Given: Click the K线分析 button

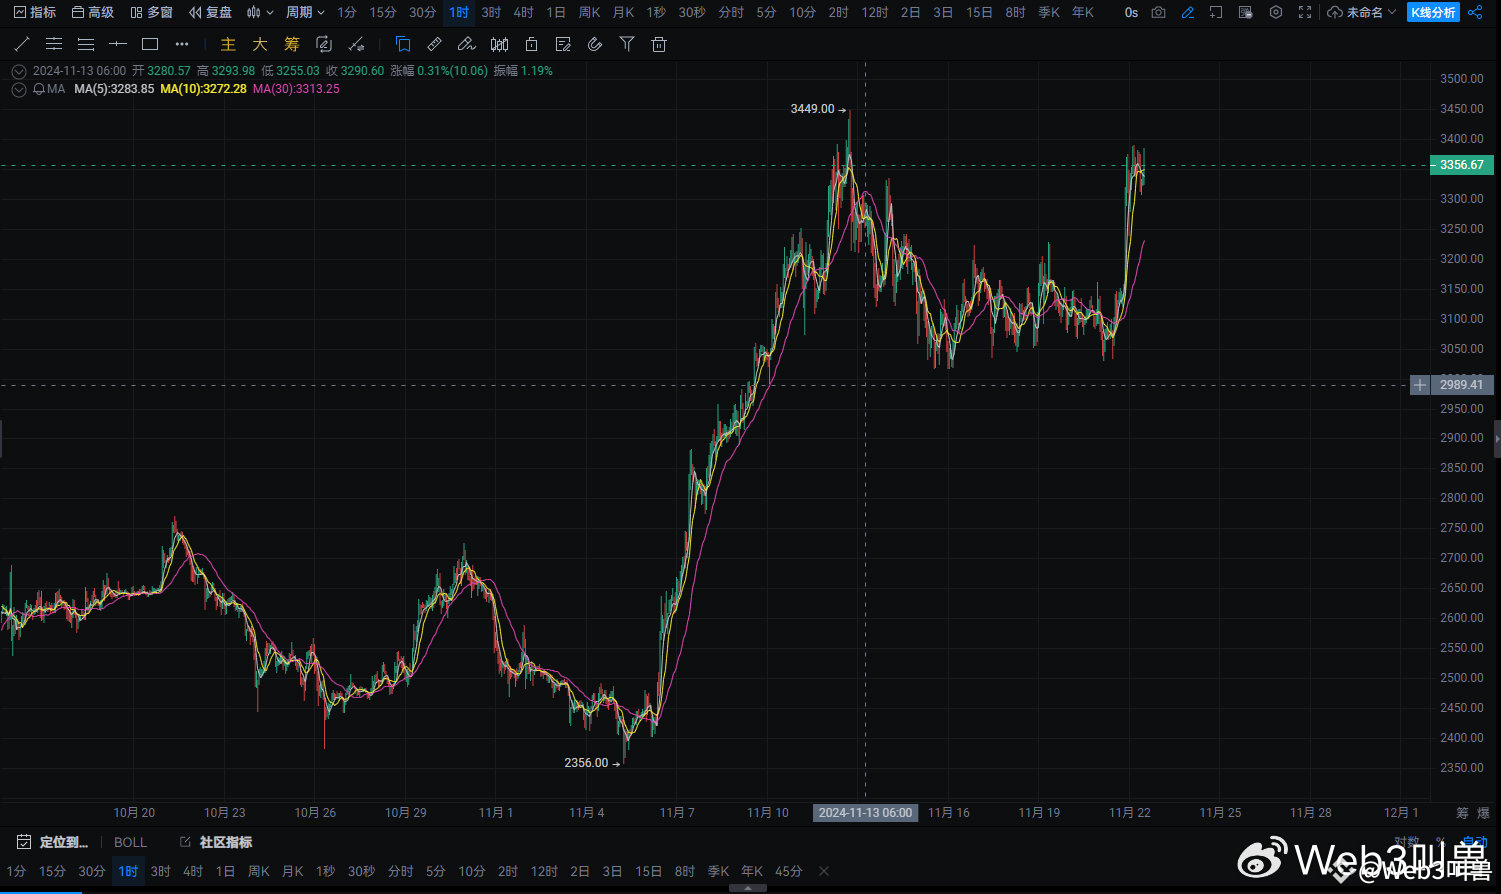Looking at the screenshot, I should pyautogui.click(x=1433, y=12).
